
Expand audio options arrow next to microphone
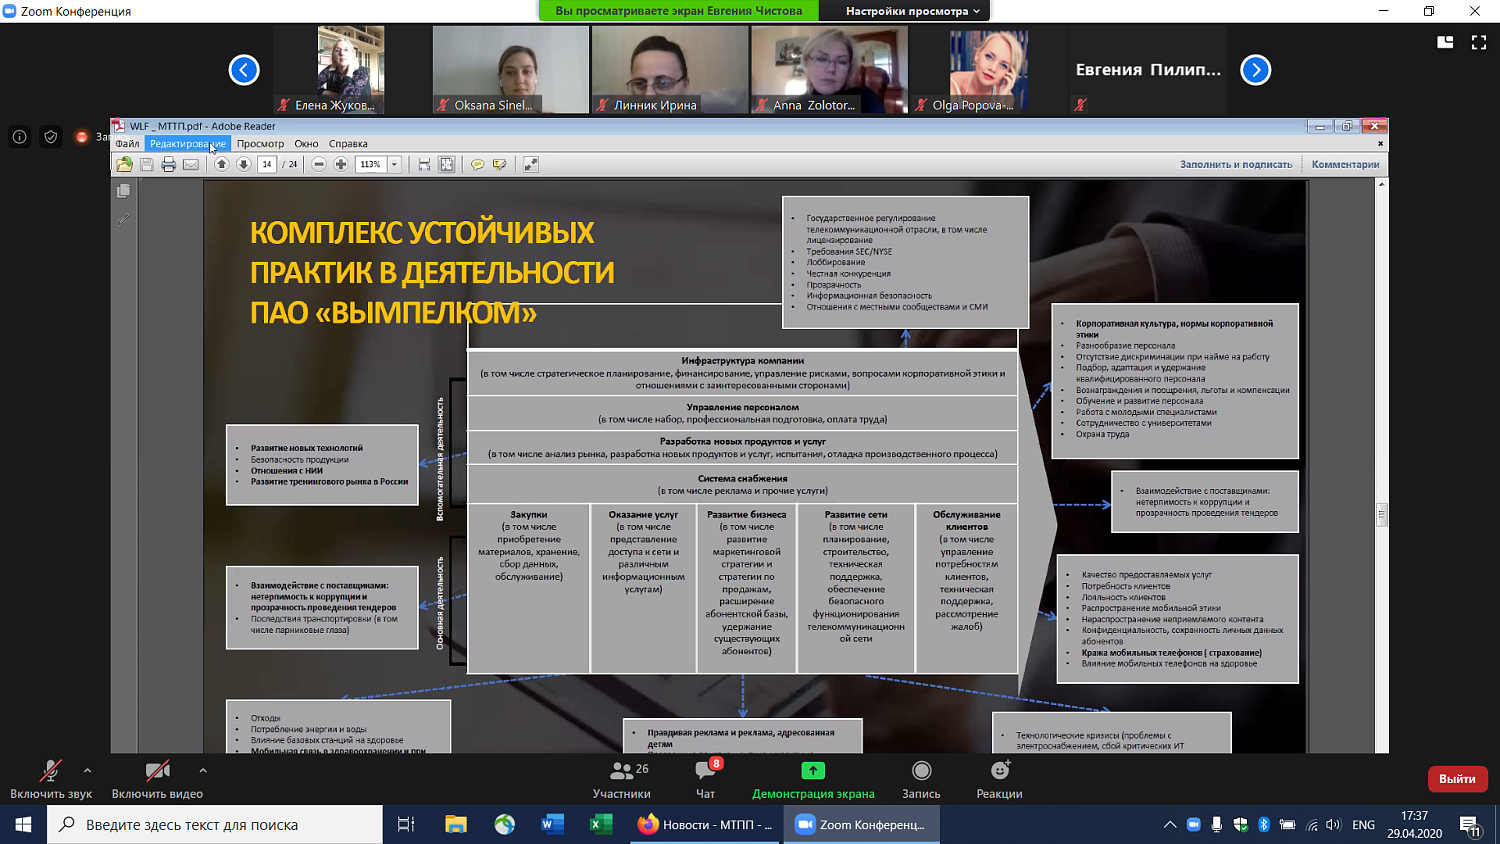87,770
